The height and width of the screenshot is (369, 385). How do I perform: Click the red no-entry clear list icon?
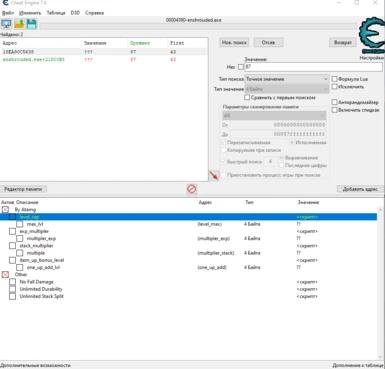(x=191, y=189)
